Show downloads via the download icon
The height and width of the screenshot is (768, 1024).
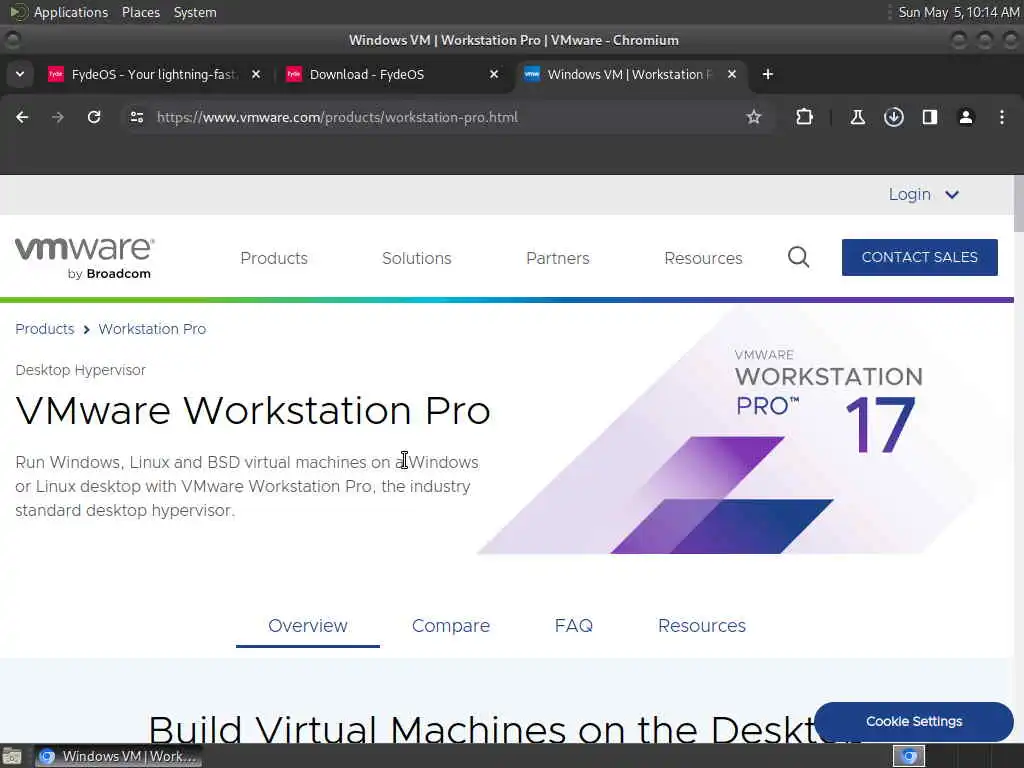tap(893, 117)
